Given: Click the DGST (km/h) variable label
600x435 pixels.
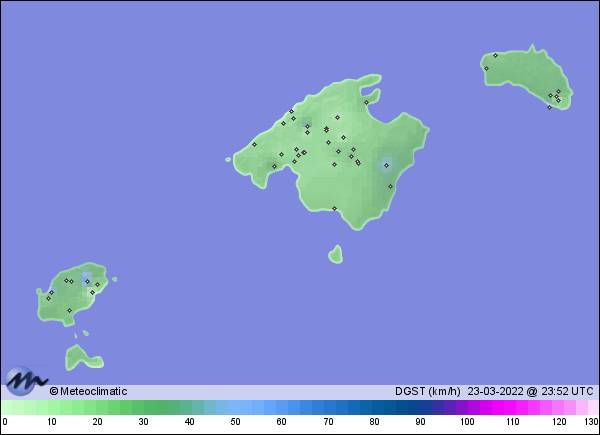Looking at the screenshot, I should point(427,391).
